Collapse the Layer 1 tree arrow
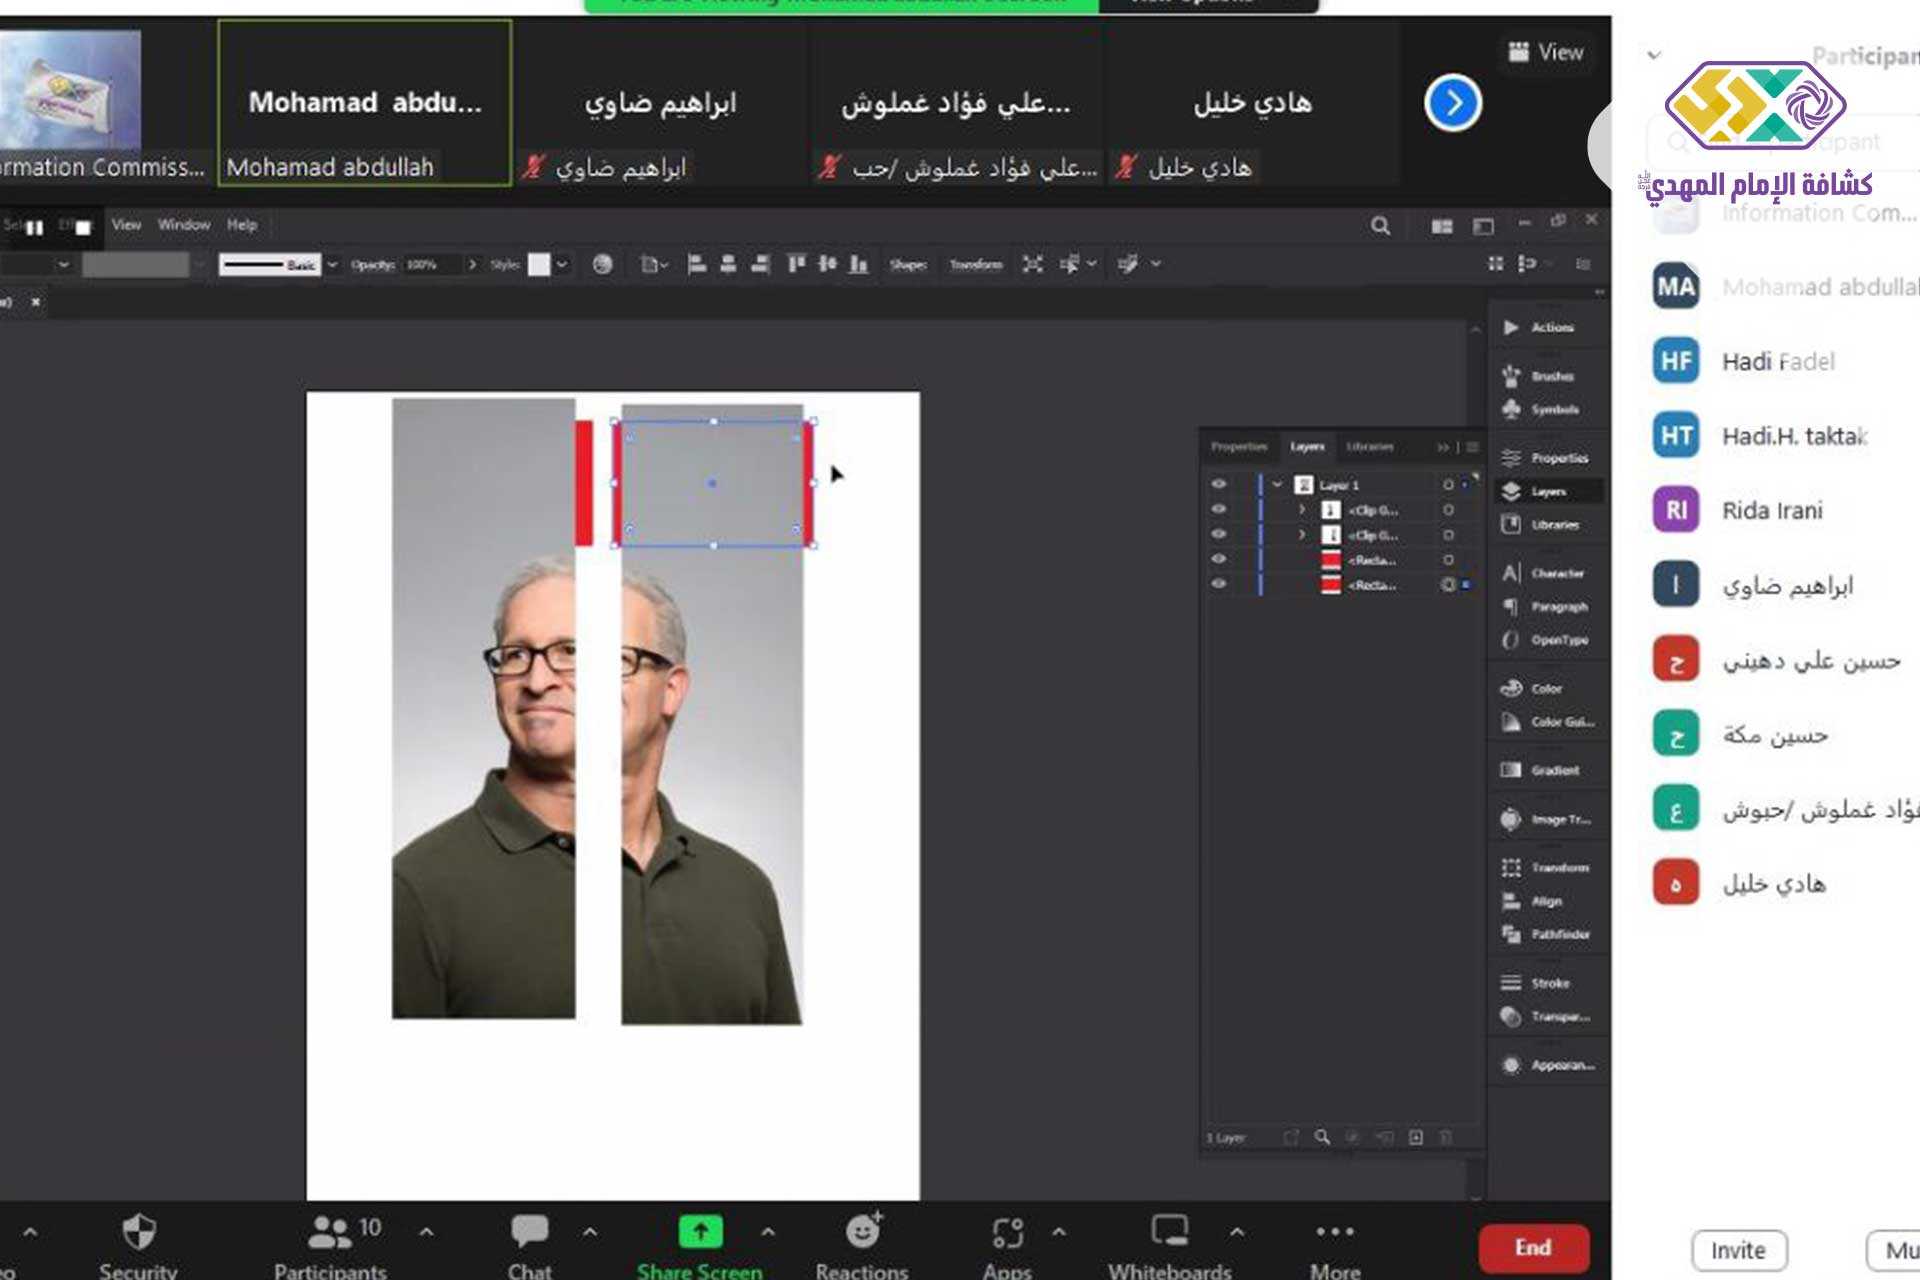The width and height of the screenshot is (1920, 1280). (x=1277, y=484)
